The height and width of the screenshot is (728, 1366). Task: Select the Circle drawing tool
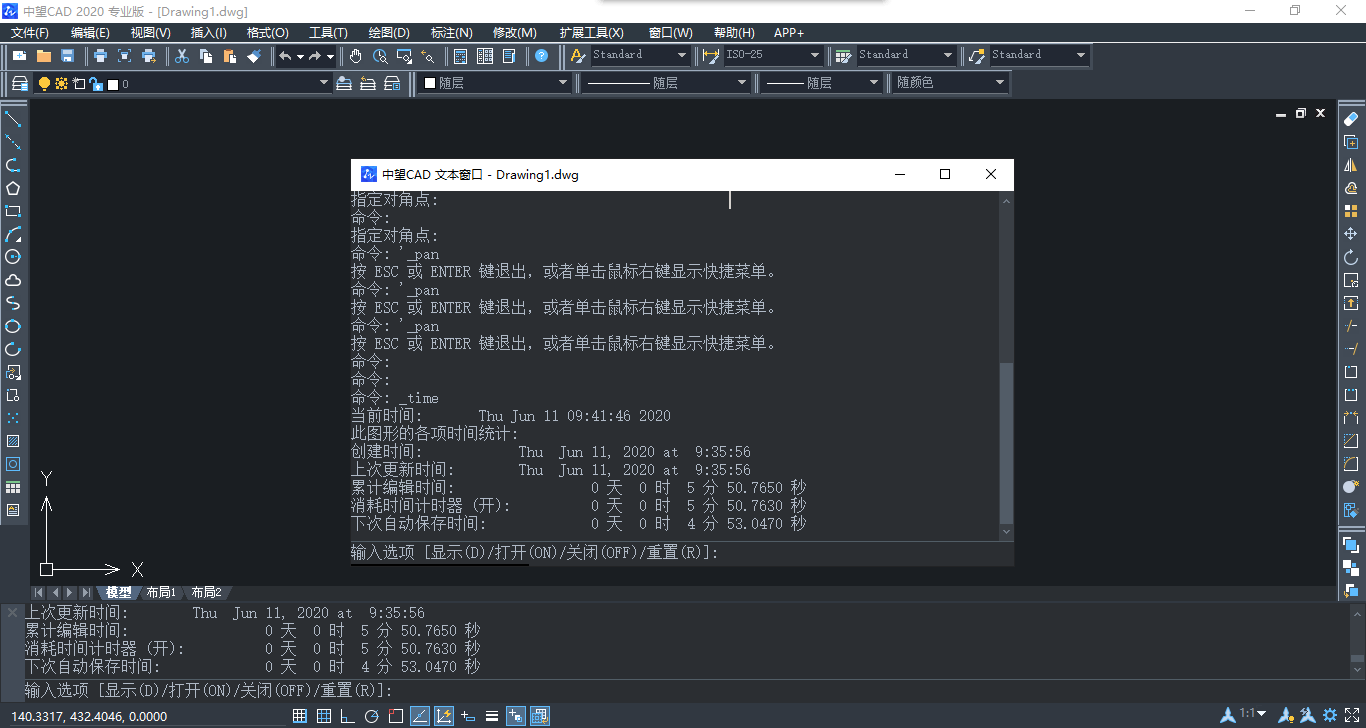tap(13, 258)
